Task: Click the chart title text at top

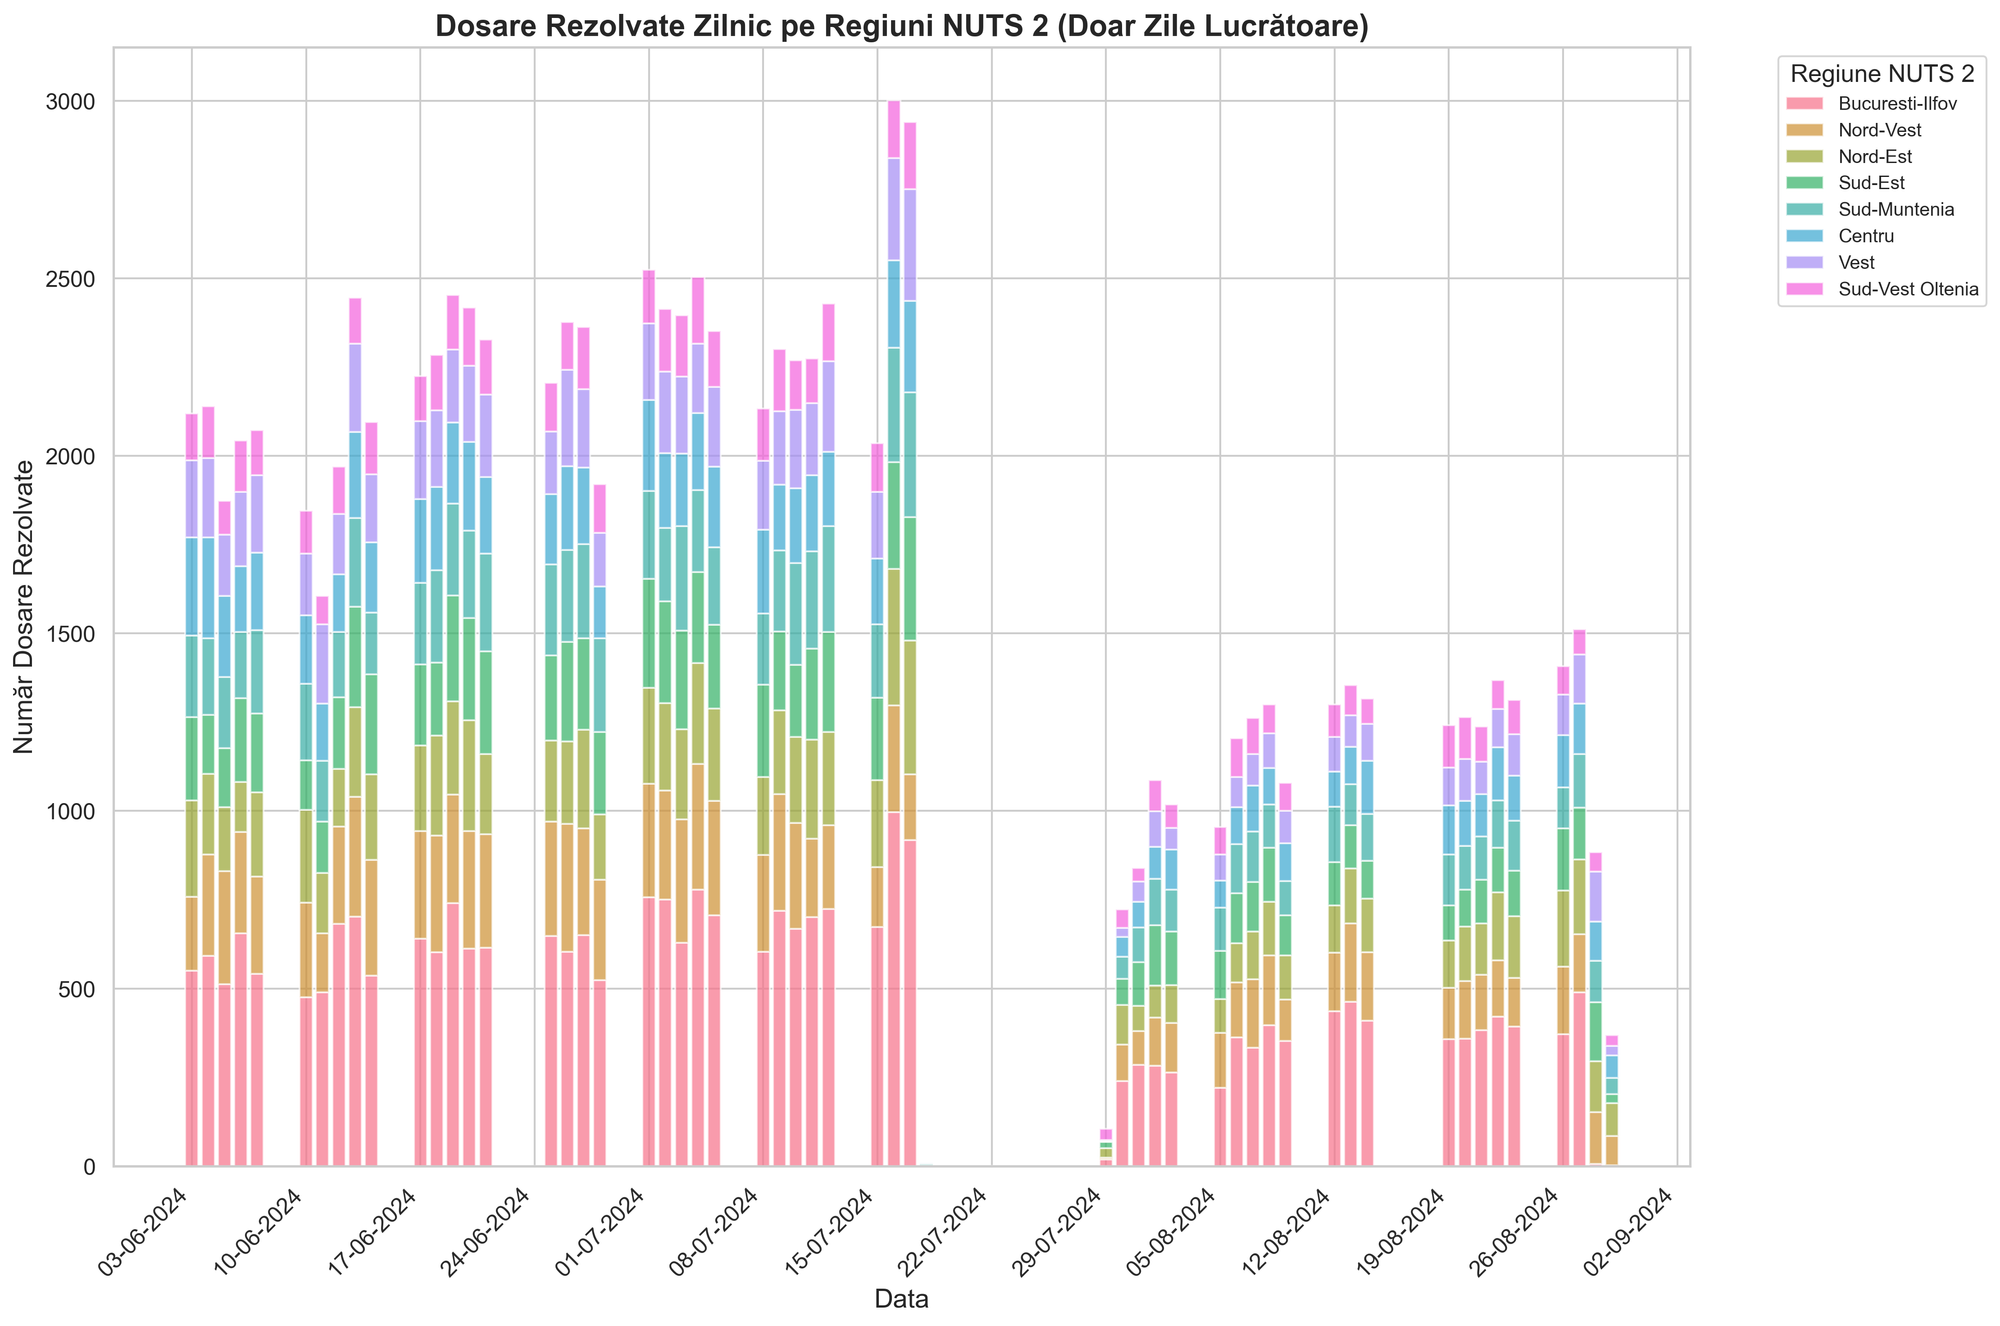Action: pos(902,26)
